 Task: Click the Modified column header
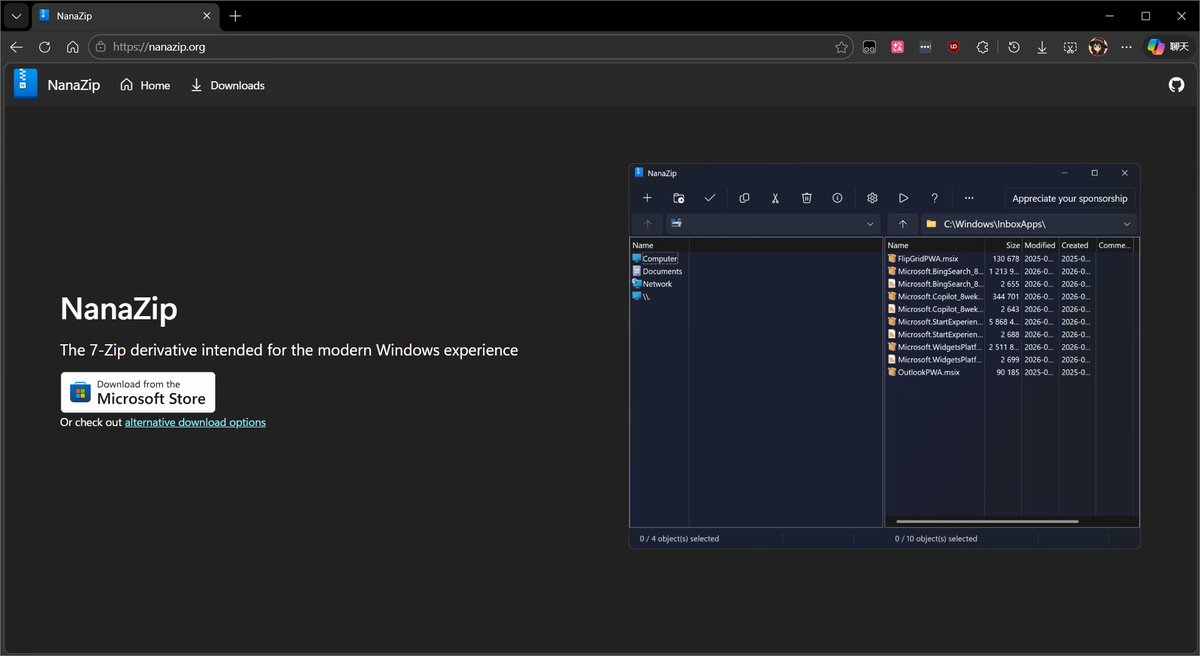click(1039, 245)
